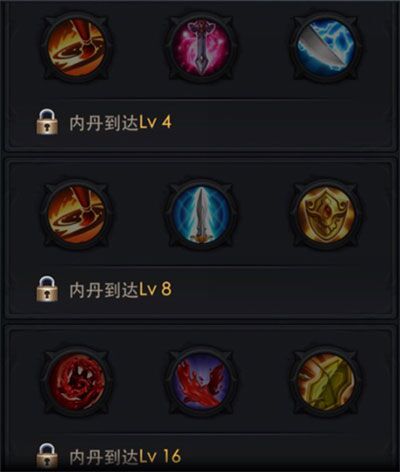Select the fire swirl skill above Lv 4 requirement
Screen dimensions: 400x472
75,47
